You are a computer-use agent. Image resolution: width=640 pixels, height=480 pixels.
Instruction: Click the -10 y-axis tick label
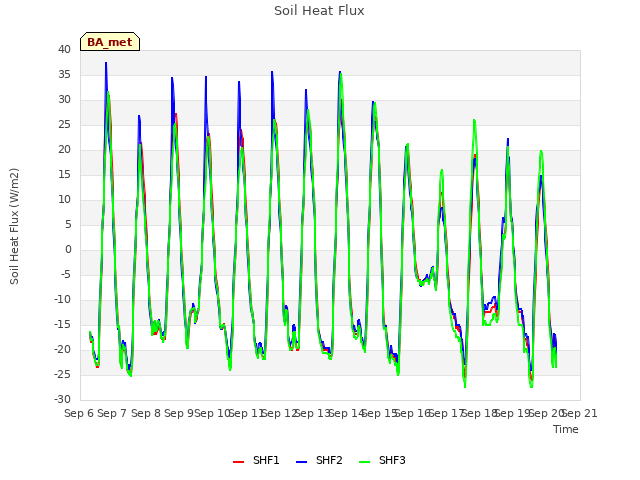[62, 299]
